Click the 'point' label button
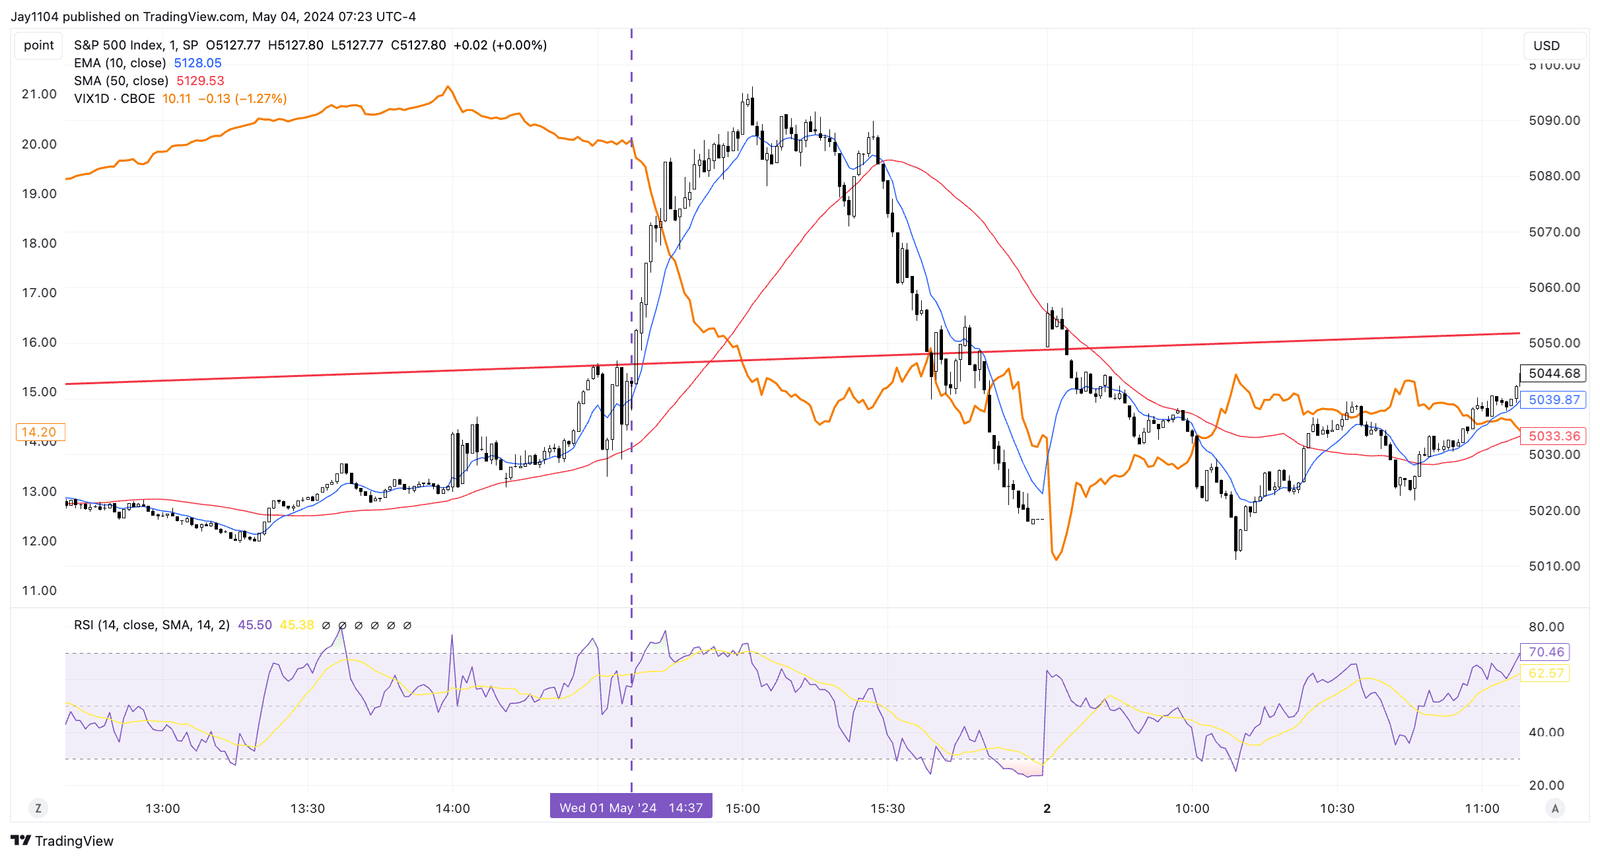Screen dimensions: 1600x859 pos(39,45)
